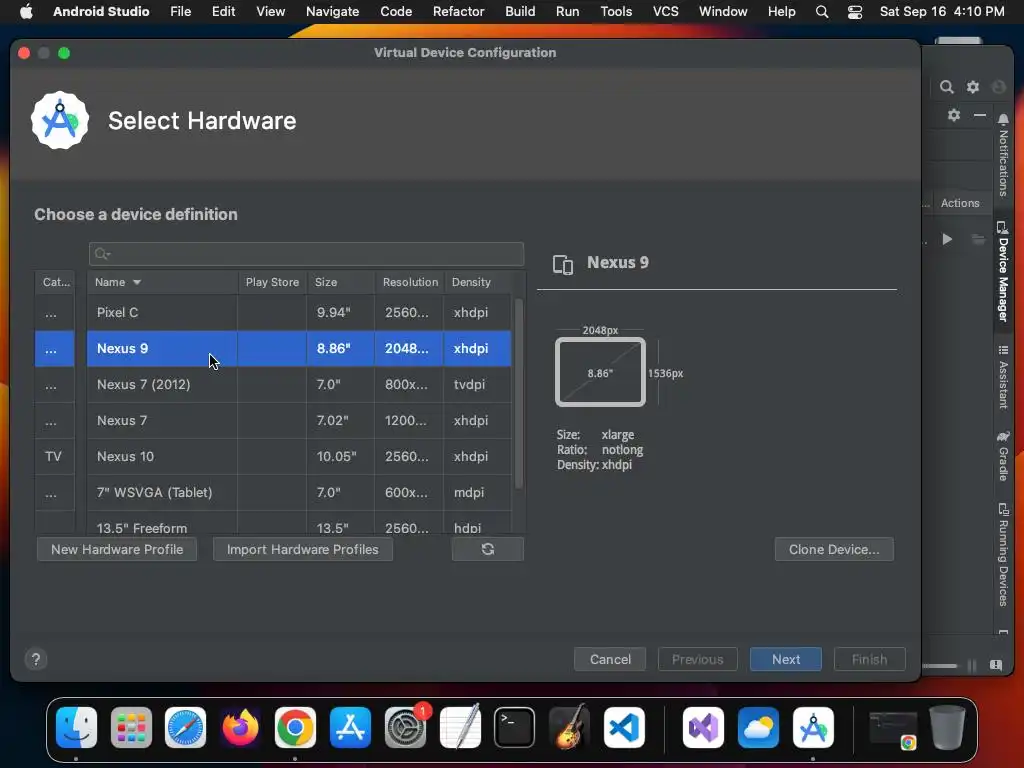
Task: Open App Store from the dock
Action: (350, 728)
